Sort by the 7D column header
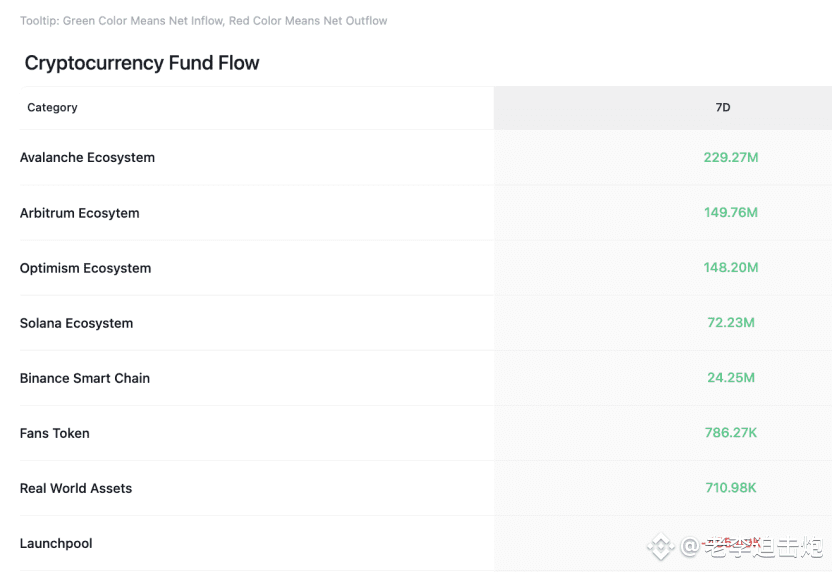Viewport: 832px width, 572px height. [723, 108]
